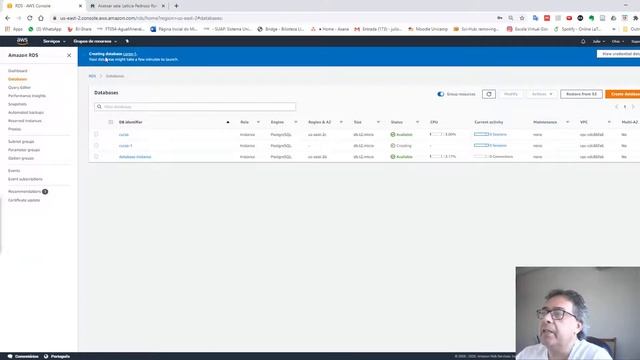Open the AWS notifications bell
Viewport: 640px width, 360px height.
coord(583,41)
